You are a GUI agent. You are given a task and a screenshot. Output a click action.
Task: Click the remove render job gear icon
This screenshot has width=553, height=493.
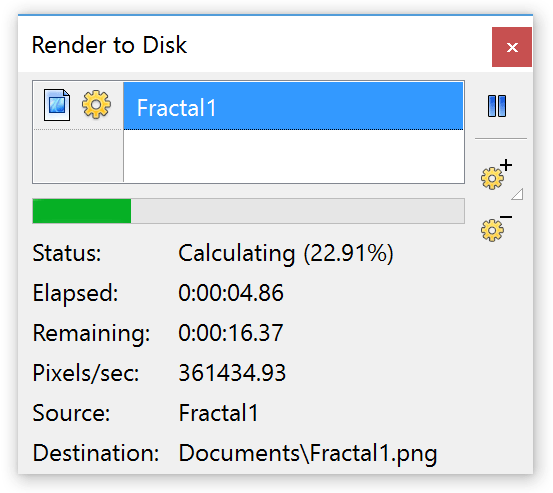coord(496,227)
